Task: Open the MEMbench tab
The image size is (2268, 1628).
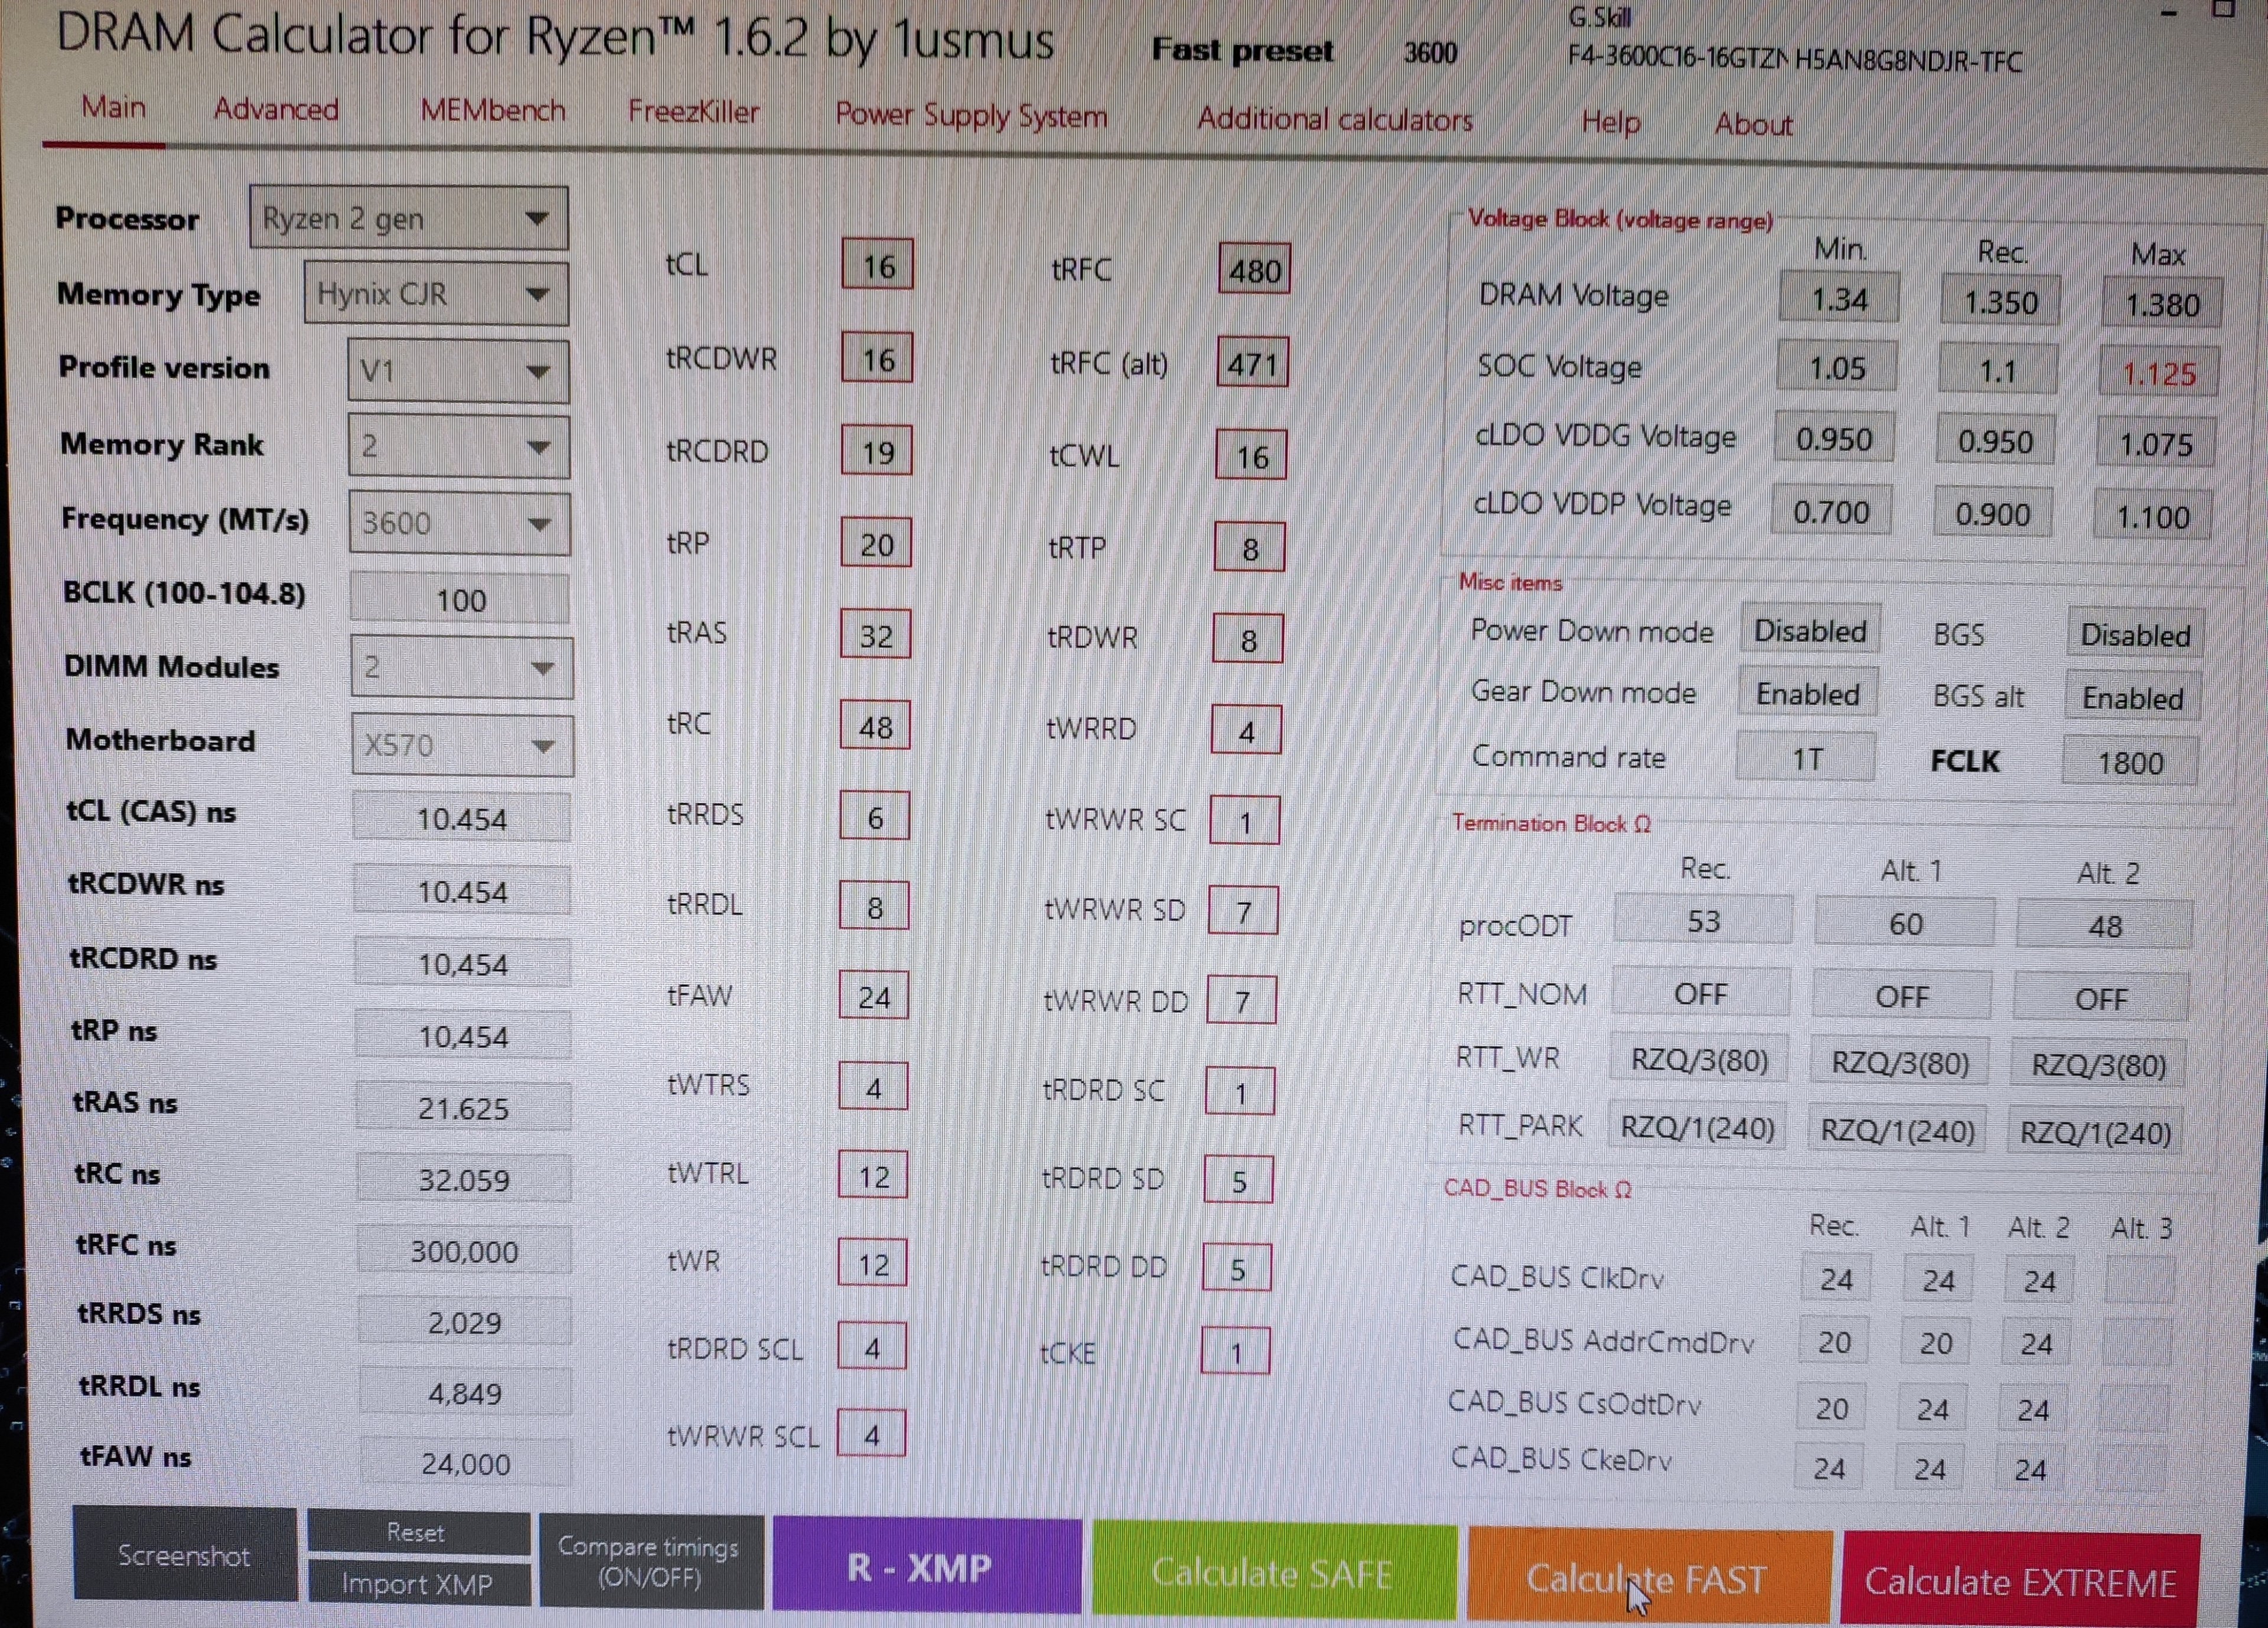Action: click(492, 110)
